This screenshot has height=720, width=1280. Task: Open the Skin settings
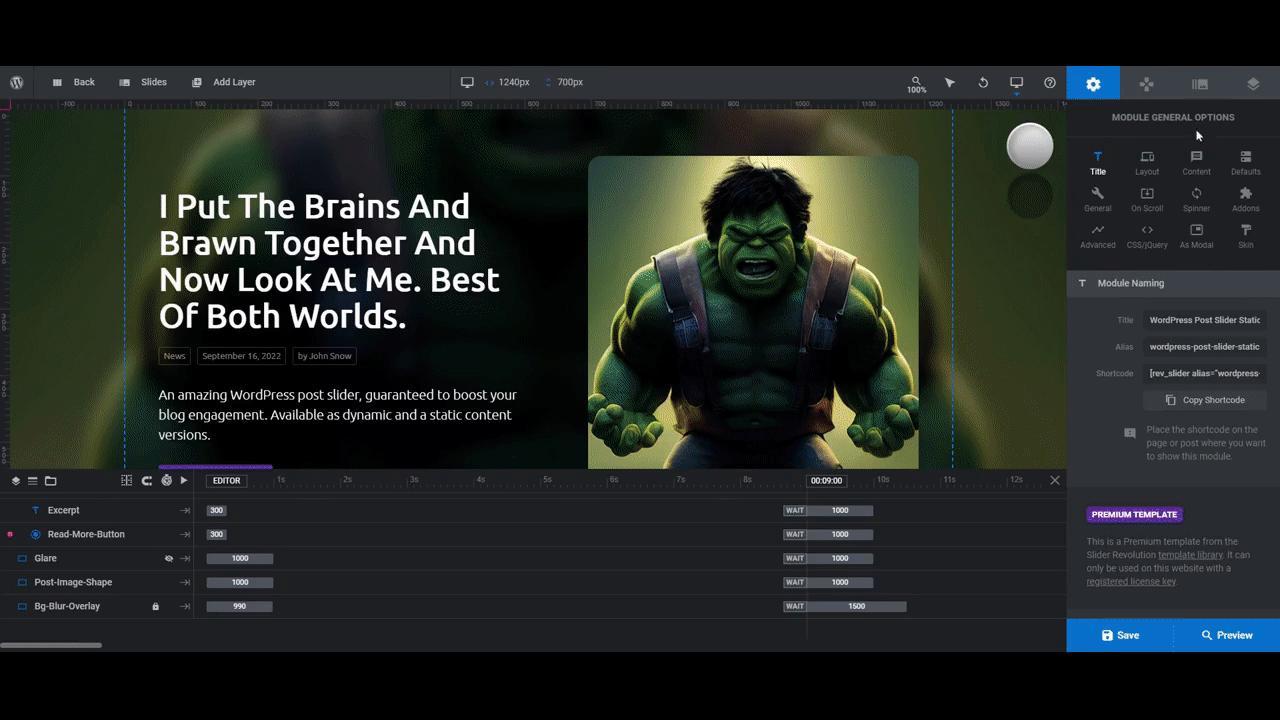[x=1246, y=236]
